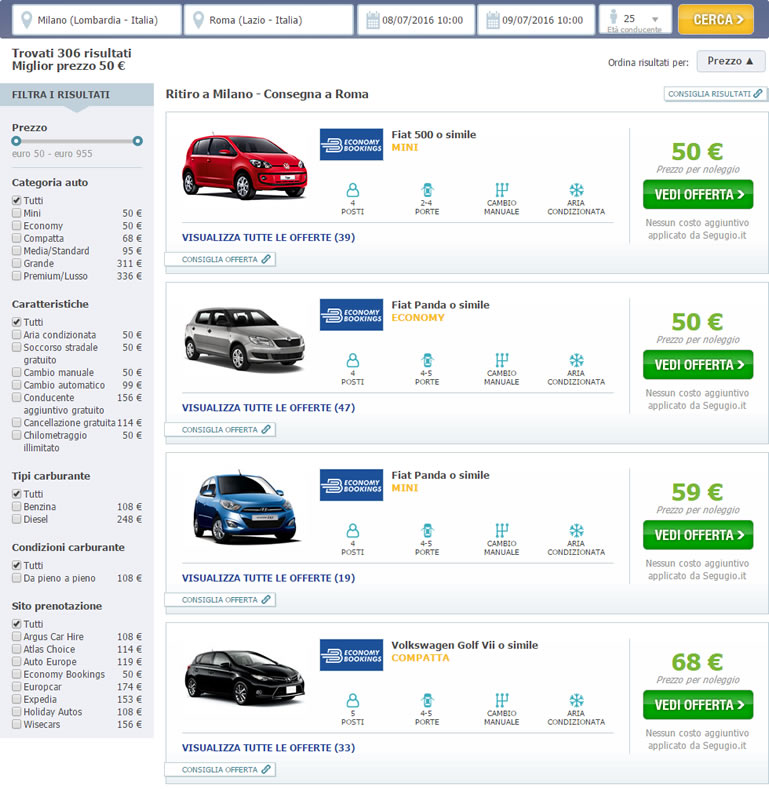Click the Milano pickup location input field
The width and height of the screenshot is (769, 789).
point(97,20)
